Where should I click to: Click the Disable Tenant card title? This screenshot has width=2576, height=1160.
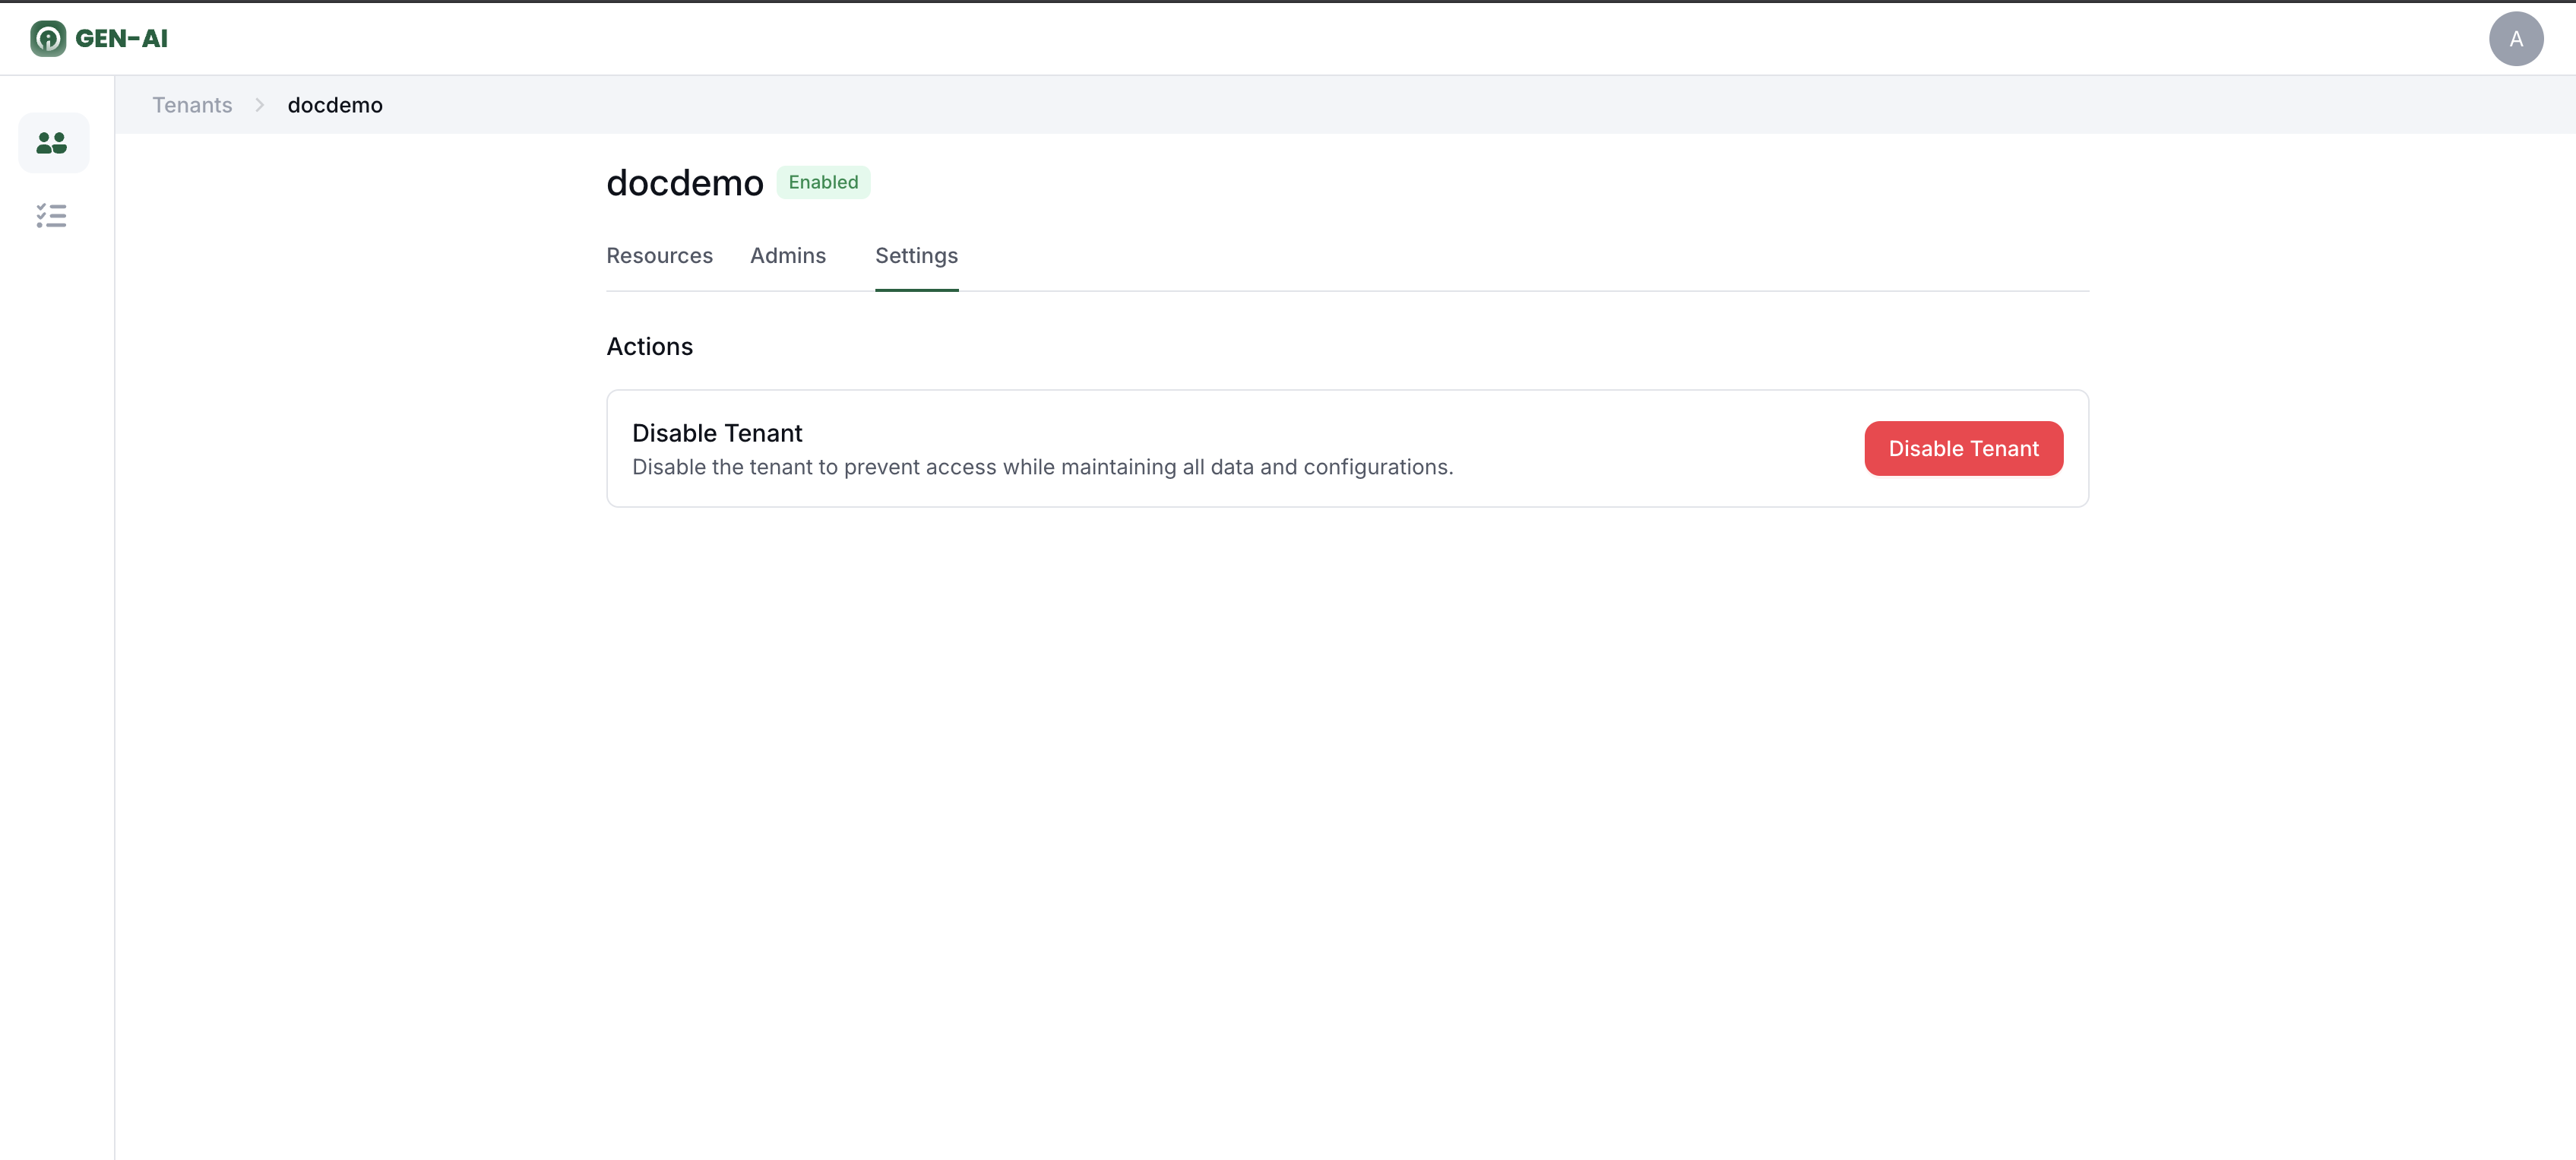pyautogui.click(x=717, y=433)
